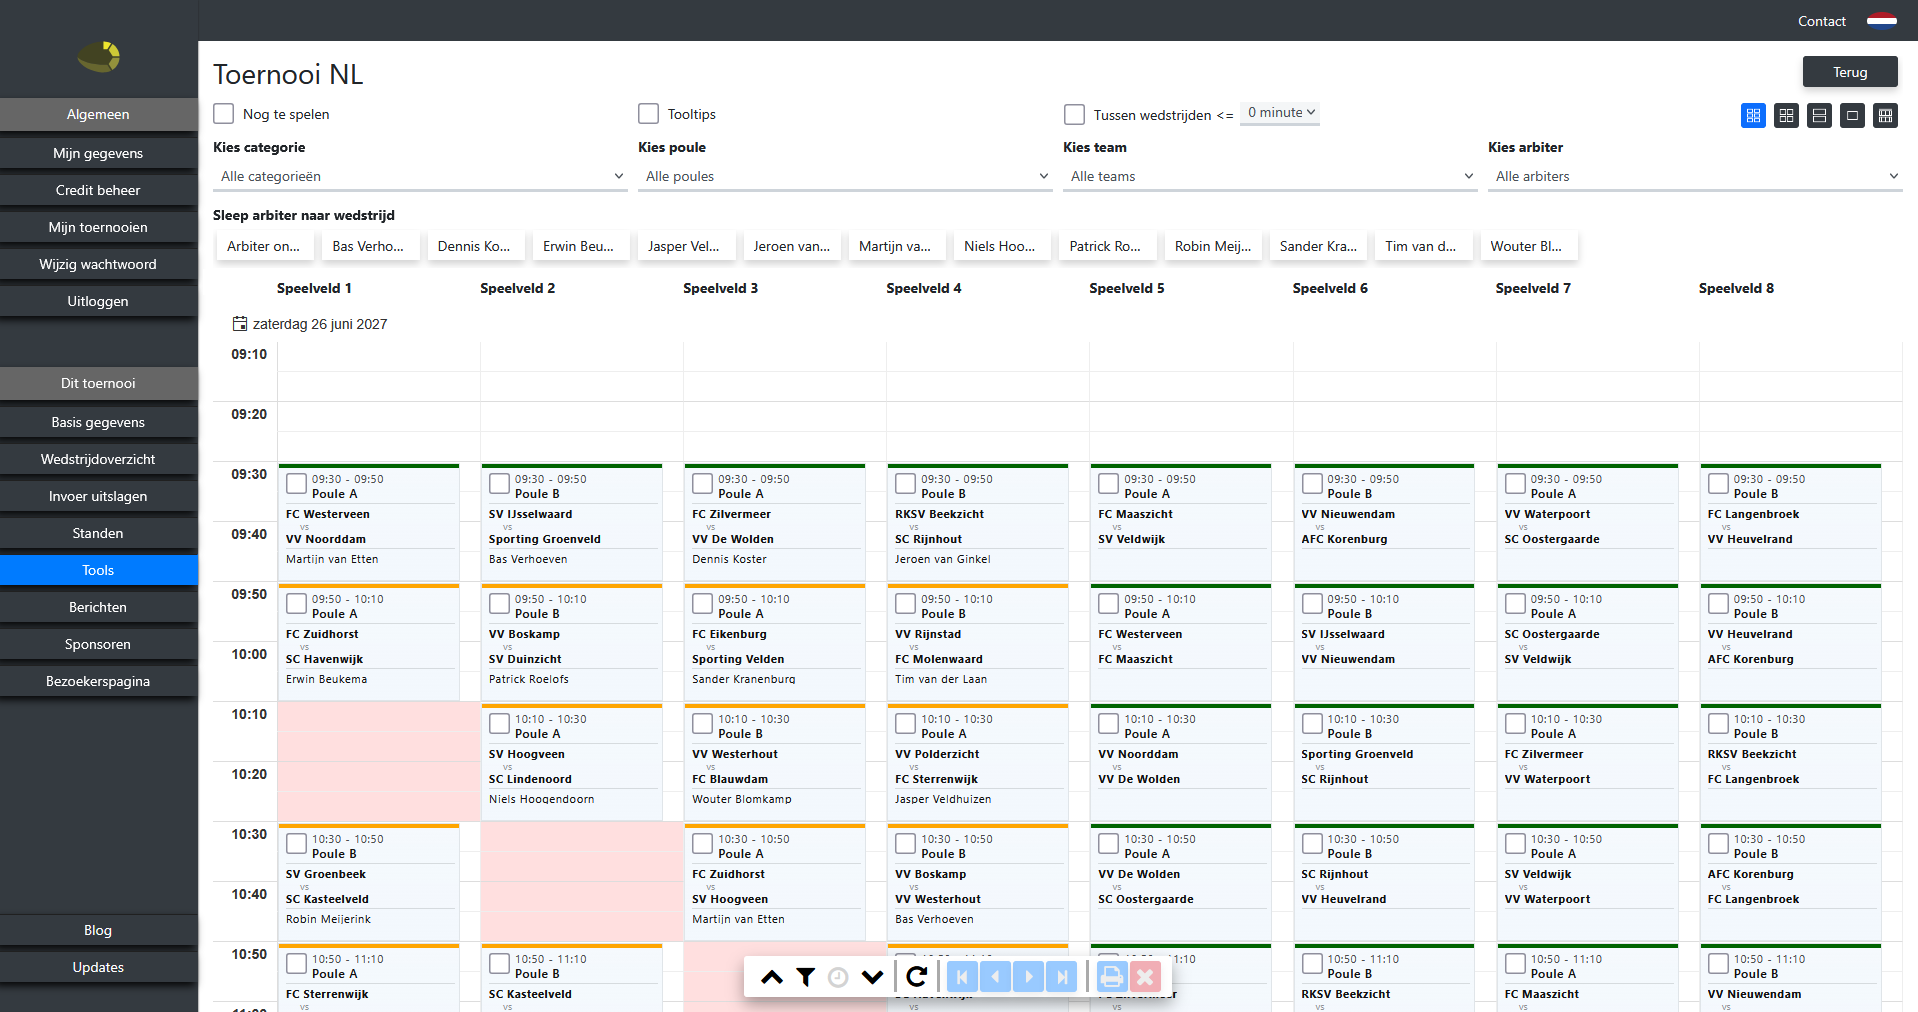Click the printer icon
The image size is (1918, 1012).
click(1112, 977)
